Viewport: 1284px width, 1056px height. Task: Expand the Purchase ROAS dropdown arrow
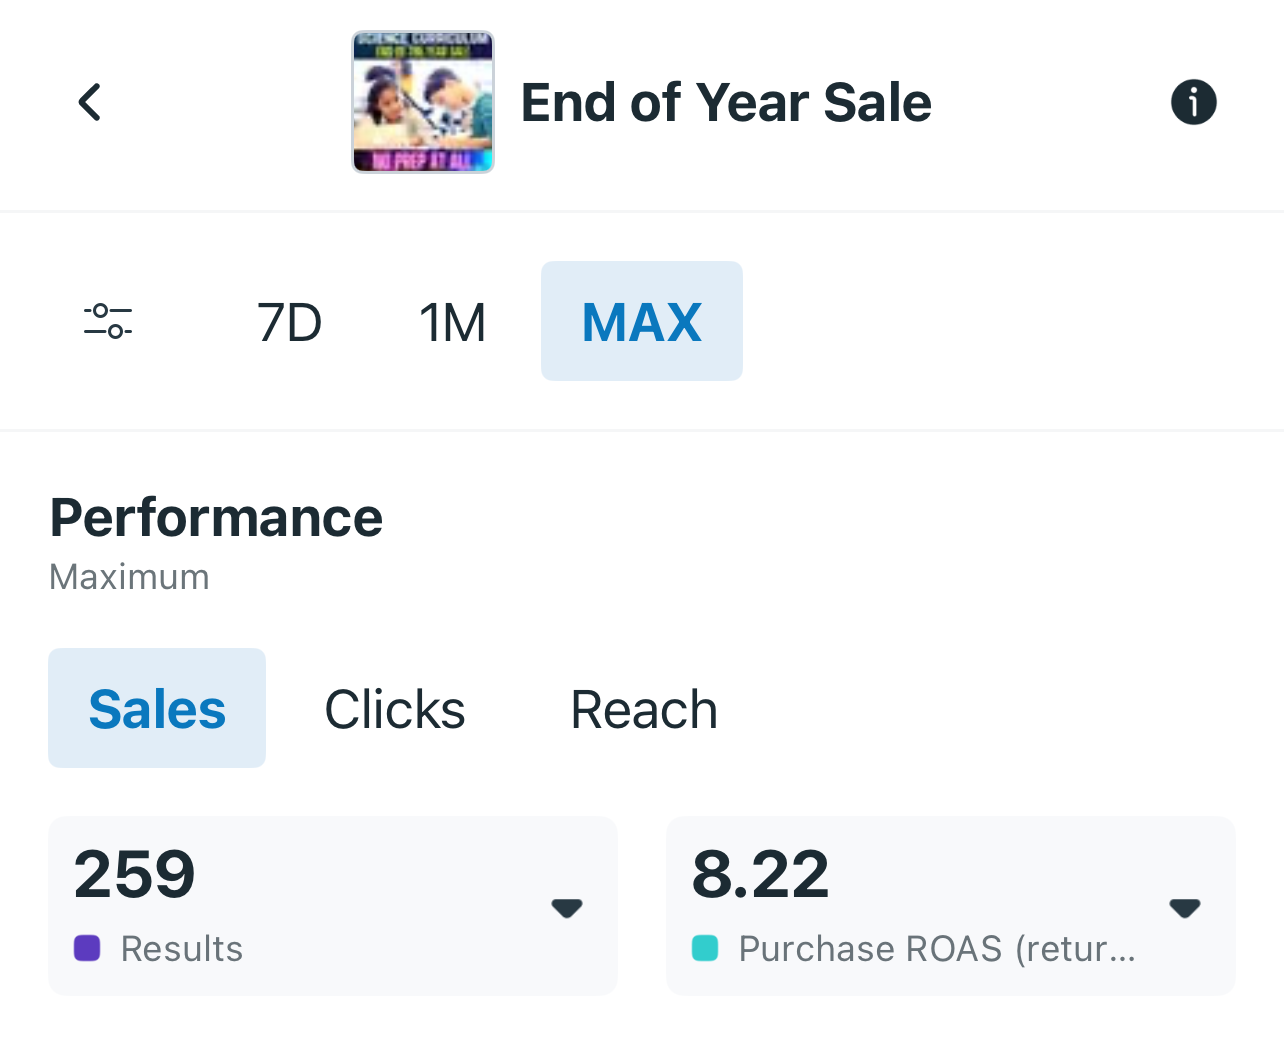coord(1185,908)
